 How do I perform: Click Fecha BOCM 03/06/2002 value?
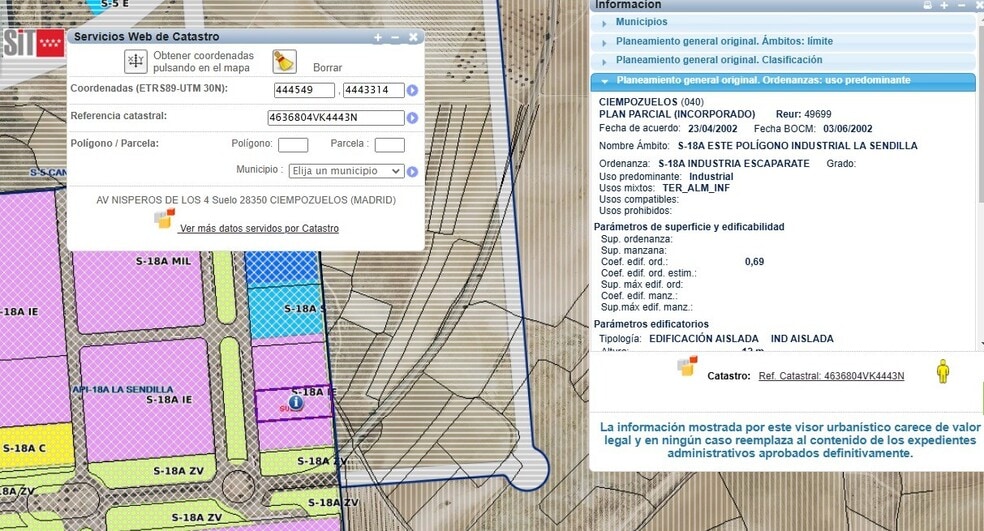click(847, 129)
